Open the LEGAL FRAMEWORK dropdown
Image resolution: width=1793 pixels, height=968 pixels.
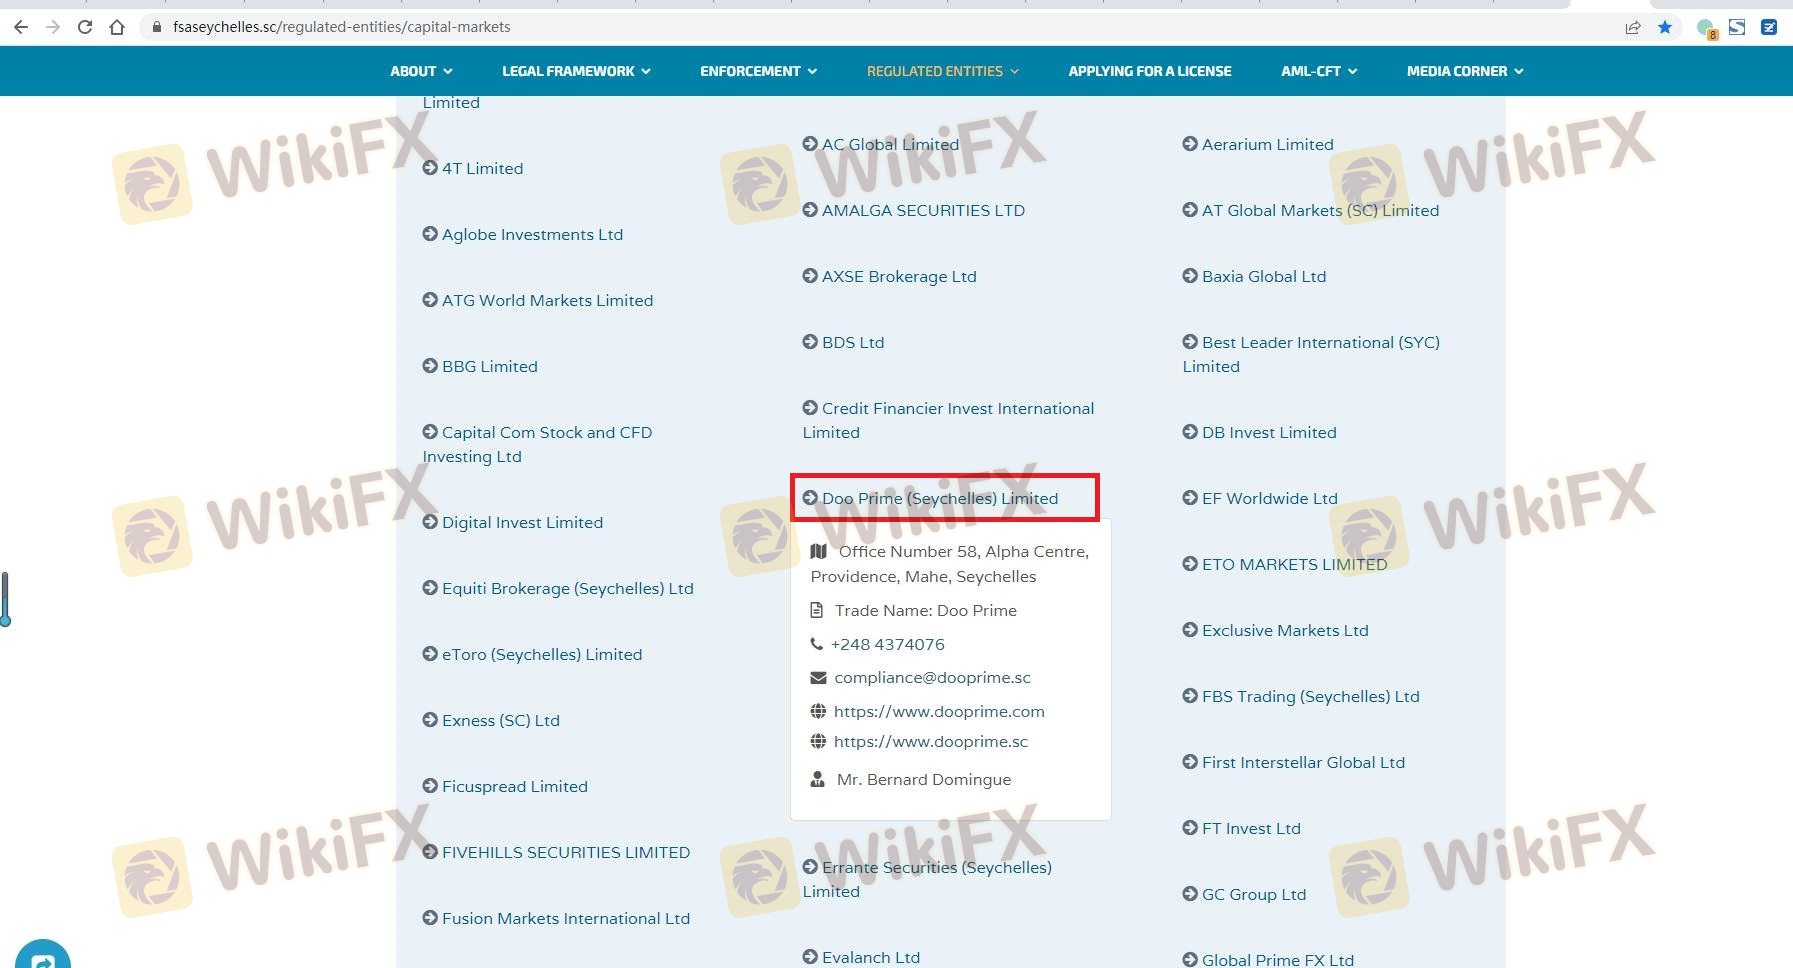click(x=576, y=71)
